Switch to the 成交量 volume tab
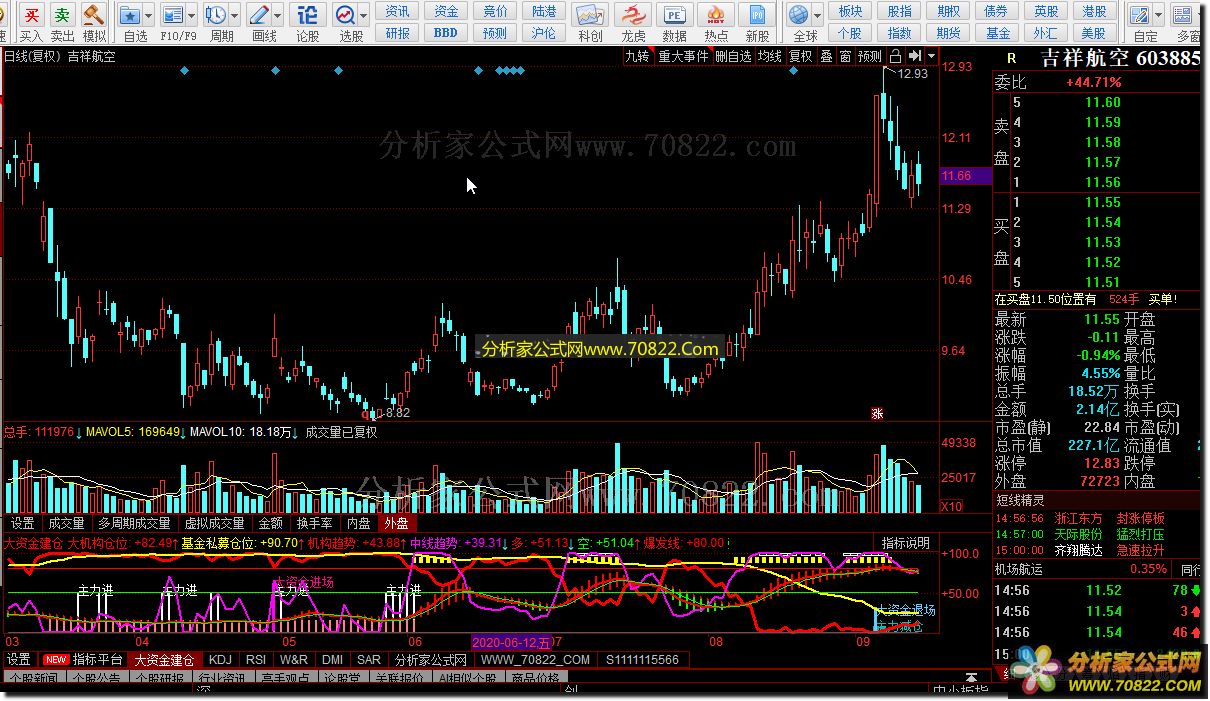Screen dimensions: 1210x701 66,523
